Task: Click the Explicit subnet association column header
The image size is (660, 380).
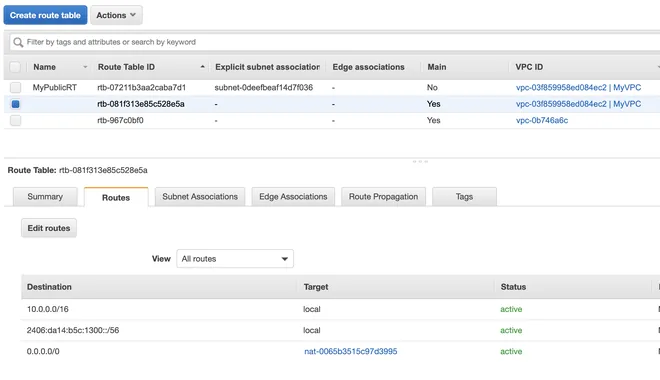Action: click(267, 67)
